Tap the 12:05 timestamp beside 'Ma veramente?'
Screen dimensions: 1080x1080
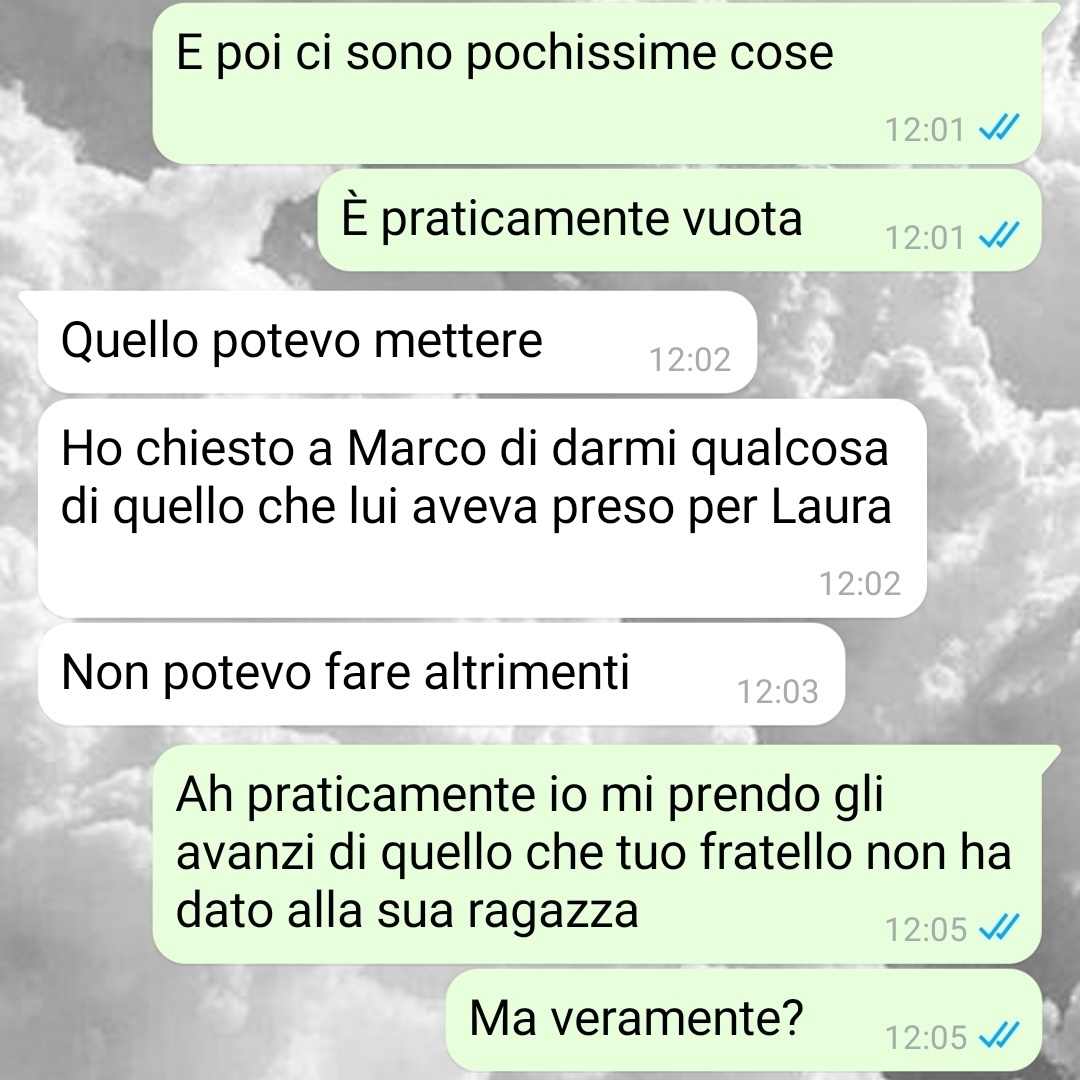(925, 1037)
